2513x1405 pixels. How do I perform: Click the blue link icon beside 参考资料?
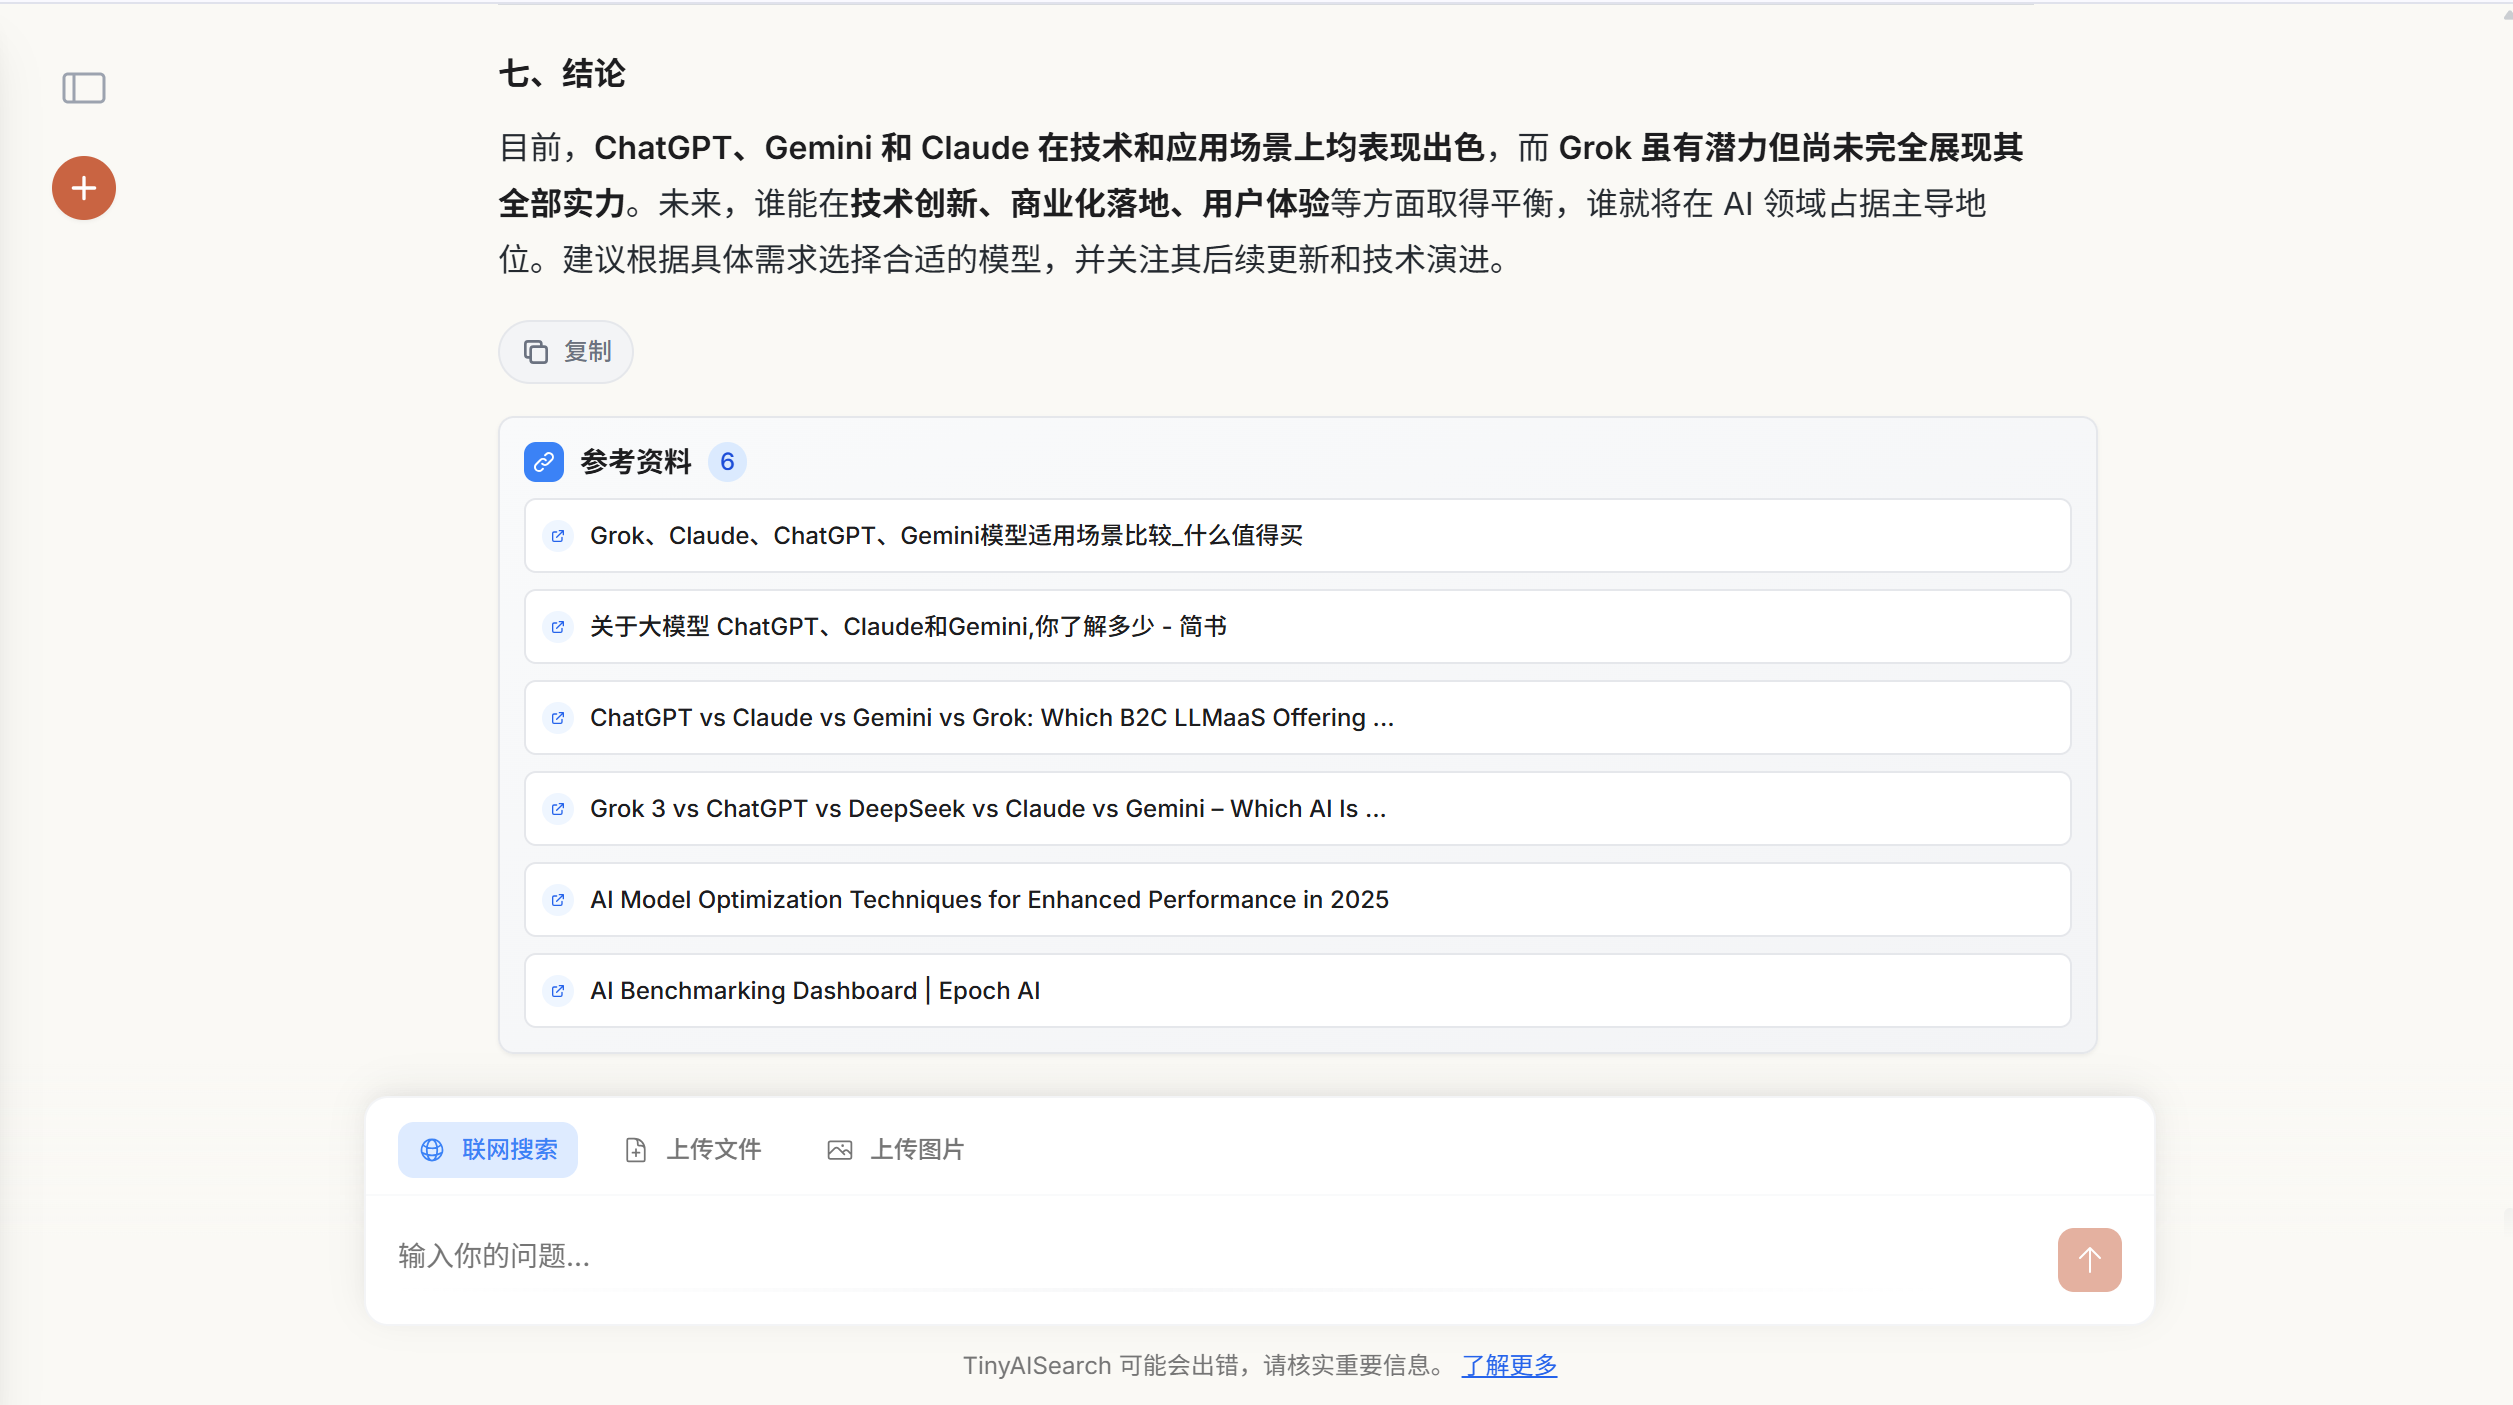click(x=544, y=462)
